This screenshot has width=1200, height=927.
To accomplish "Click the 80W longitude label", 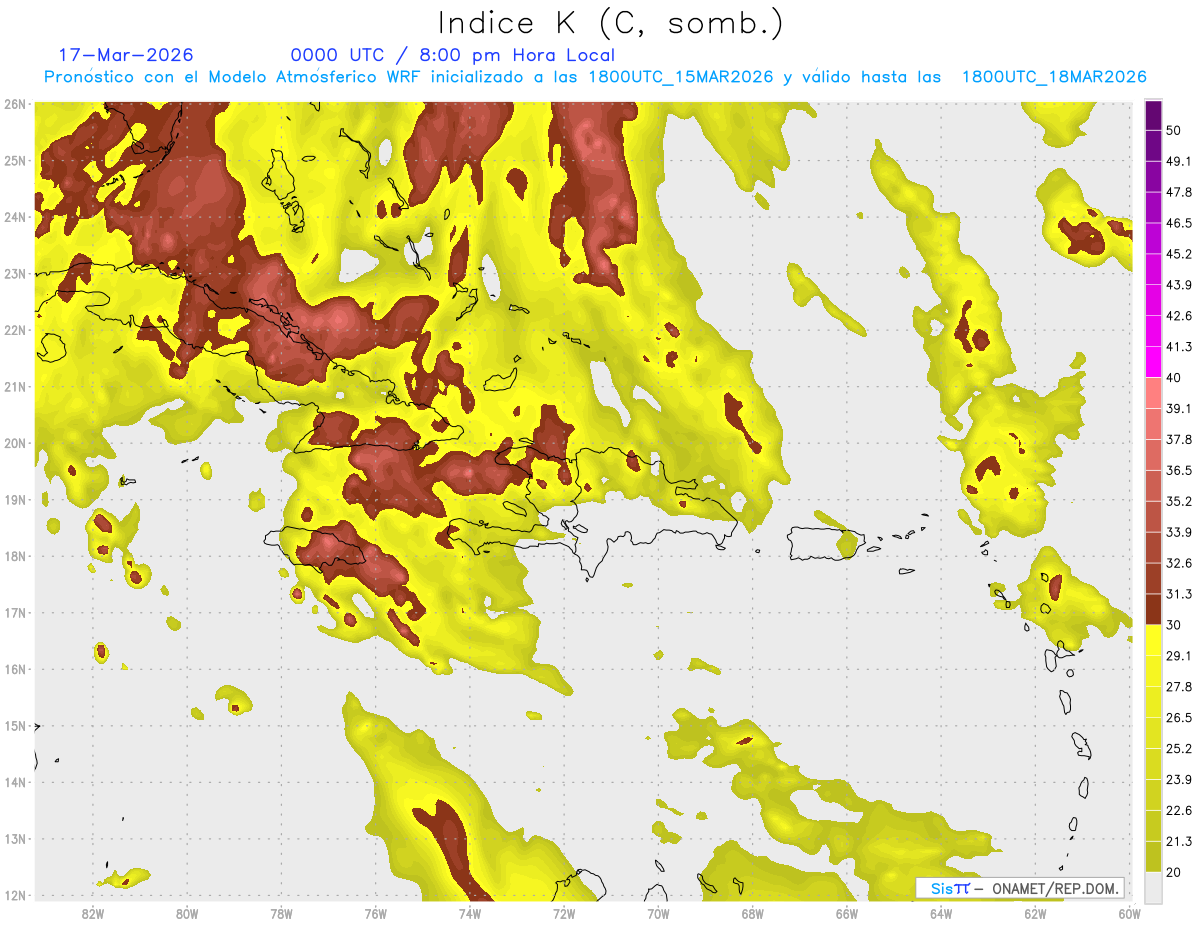I will [x=187, y=914].
